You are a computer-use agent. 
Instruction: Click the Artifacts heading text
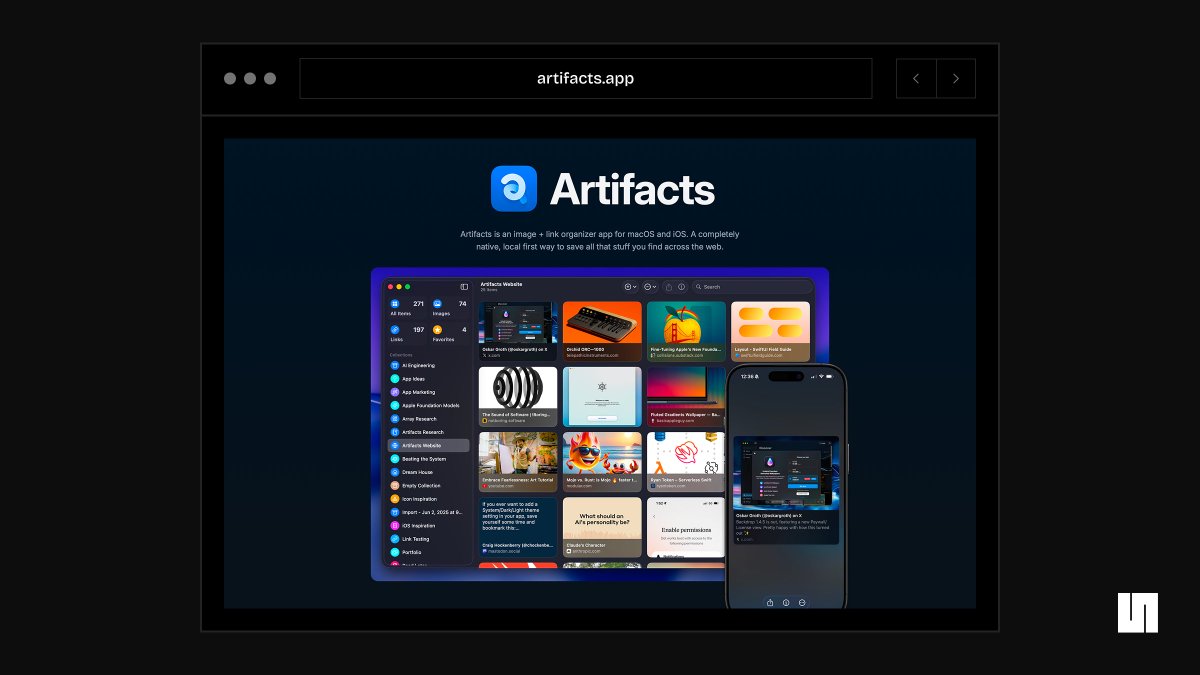(632, 189)
